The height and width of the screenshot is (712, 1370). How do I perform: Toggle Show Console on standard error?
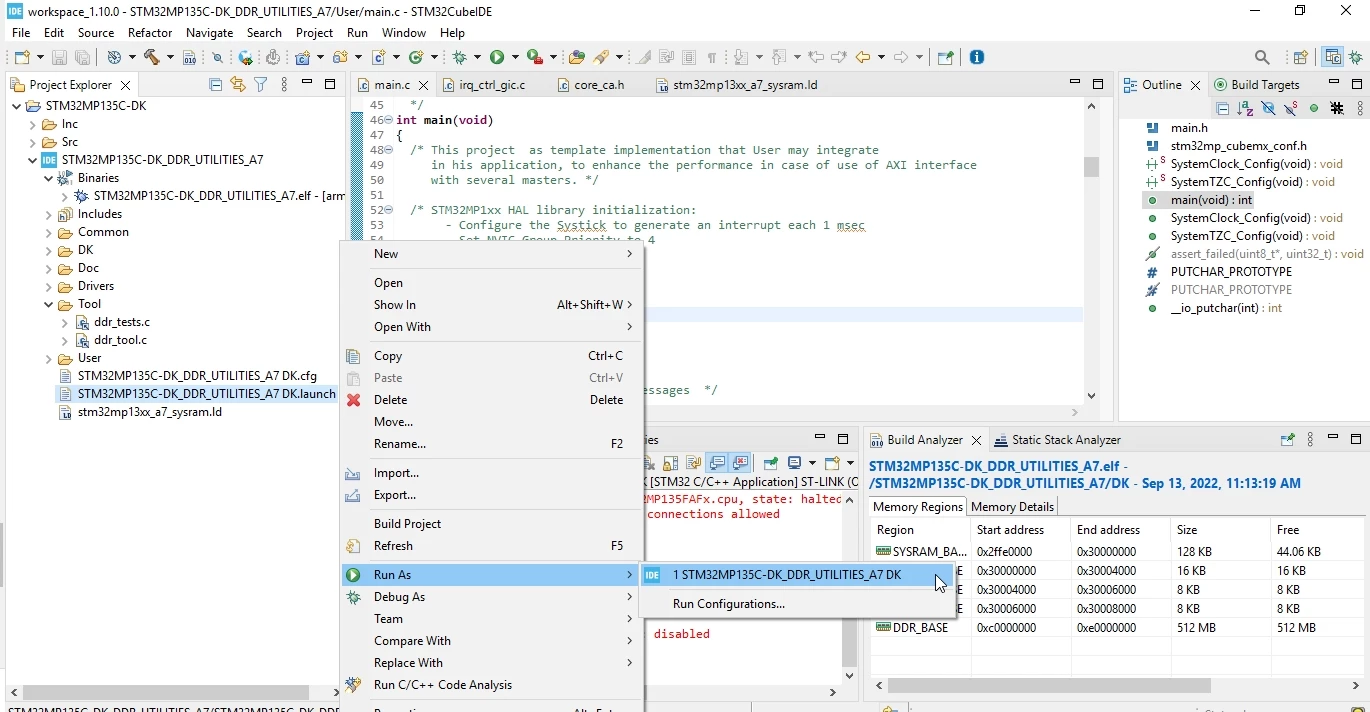[740, 462]
